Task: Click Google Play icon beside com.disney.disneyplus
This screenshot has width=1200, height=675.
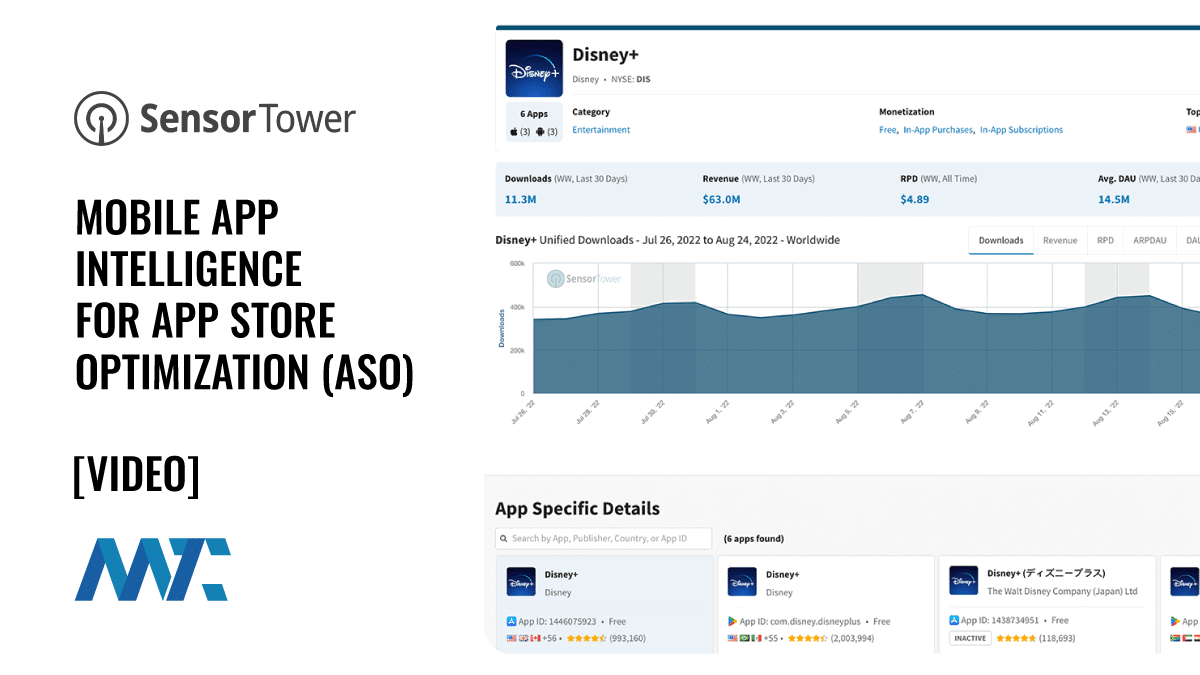Action: (x=733, y=621)
